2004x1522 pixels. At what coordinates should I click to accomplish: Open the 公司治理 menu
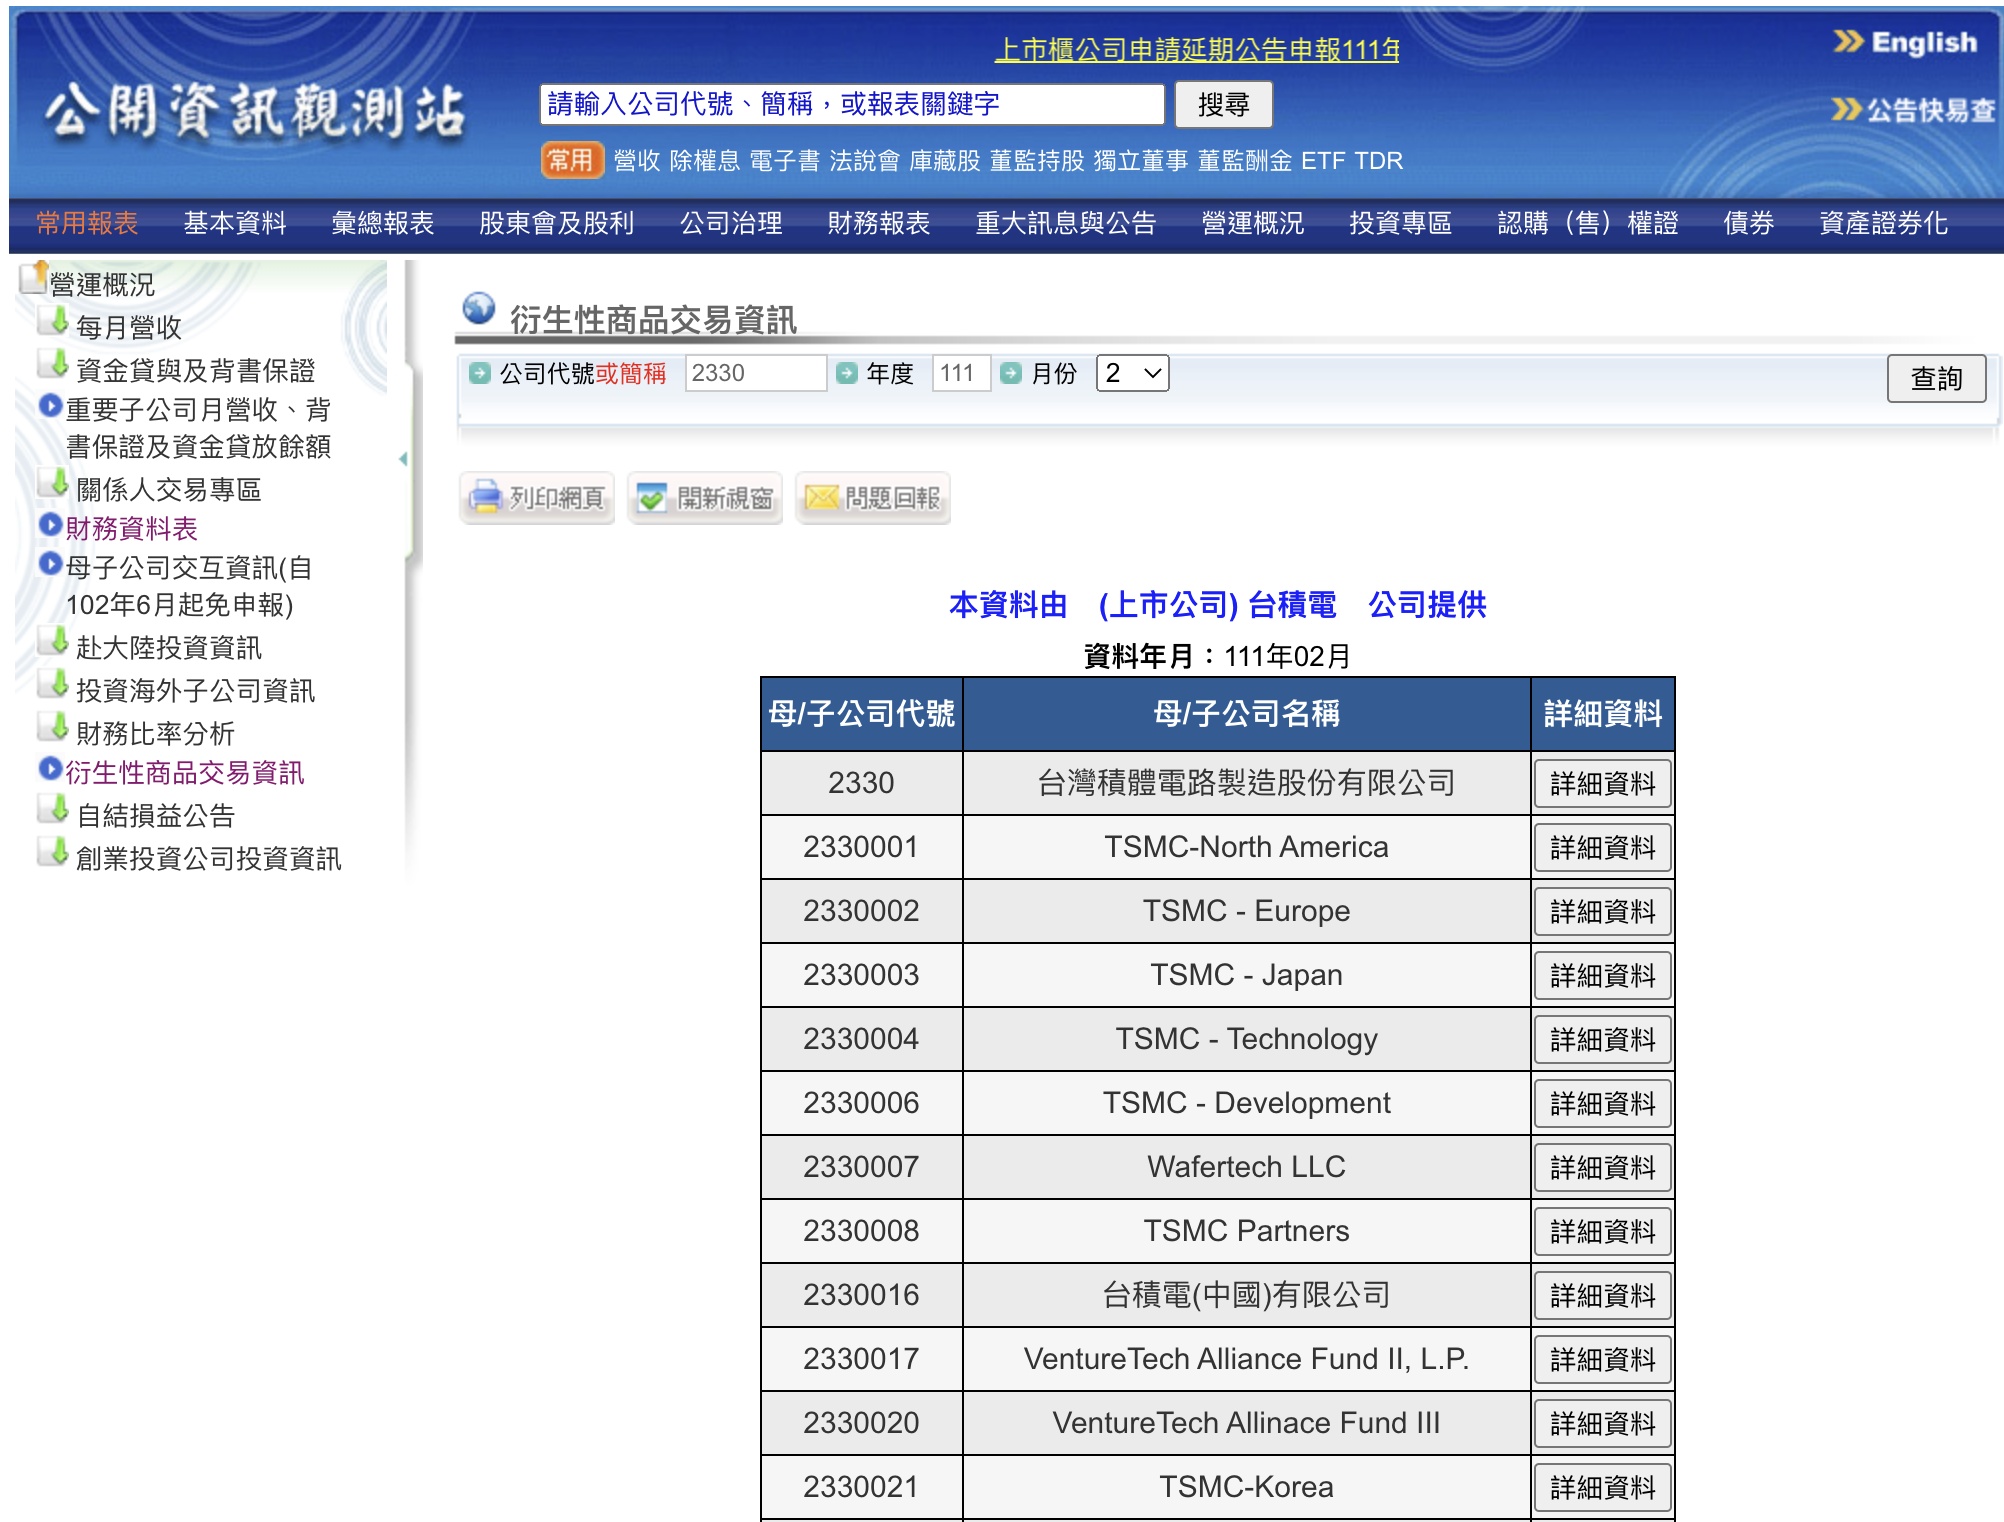[x=731, y=223]
